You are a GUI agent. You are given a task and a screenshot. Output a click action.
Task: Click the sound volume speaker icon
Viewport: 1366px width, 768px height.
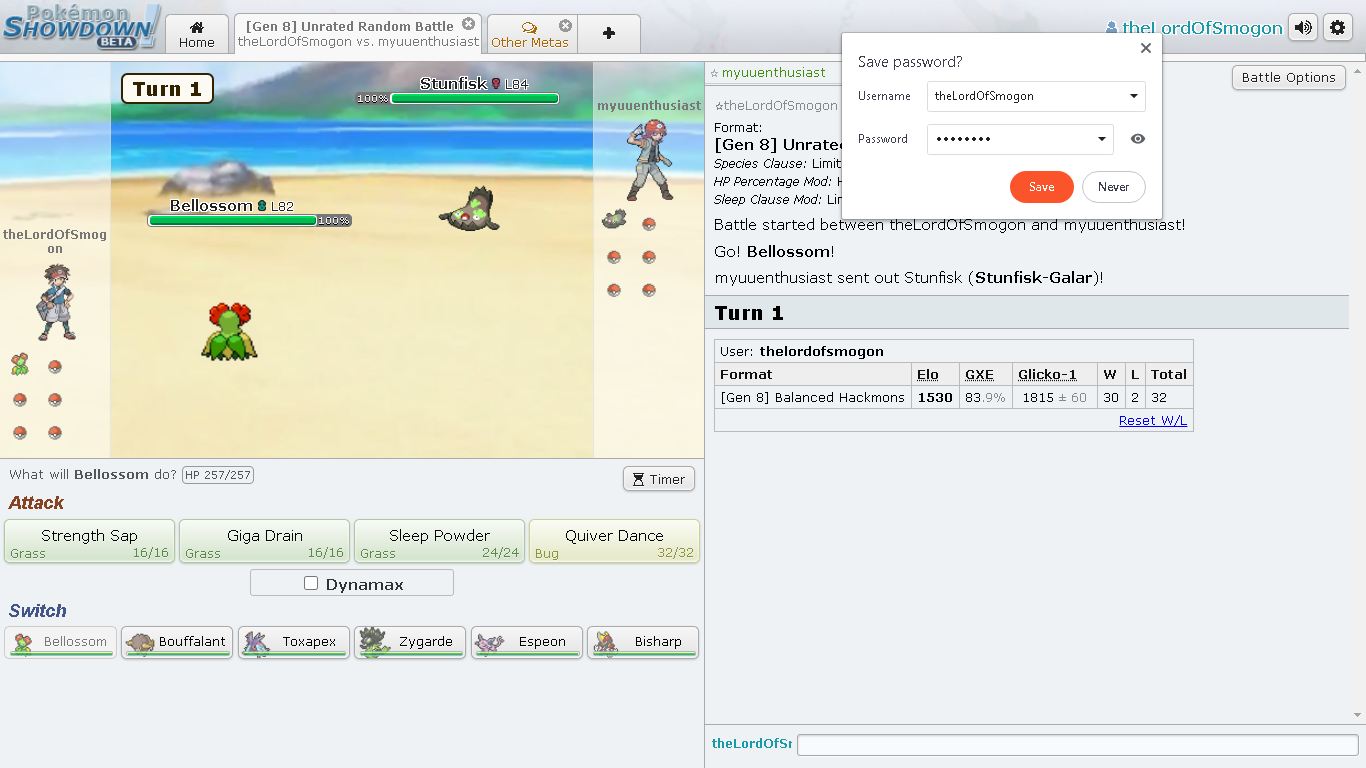pos(1303,28)
